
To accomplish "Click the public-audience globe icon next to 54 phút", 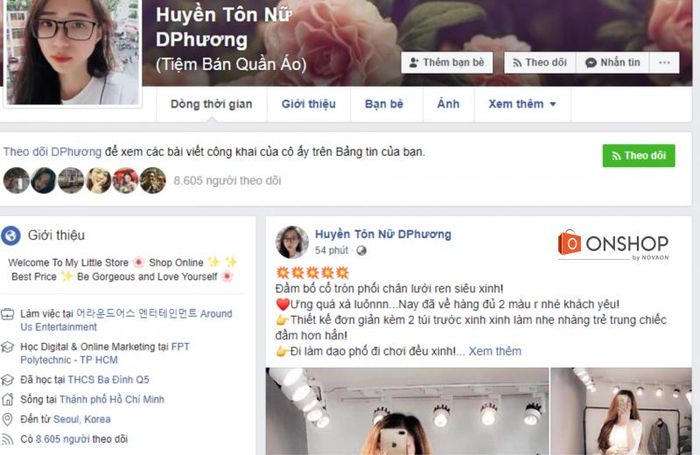I will click(361, 250).
